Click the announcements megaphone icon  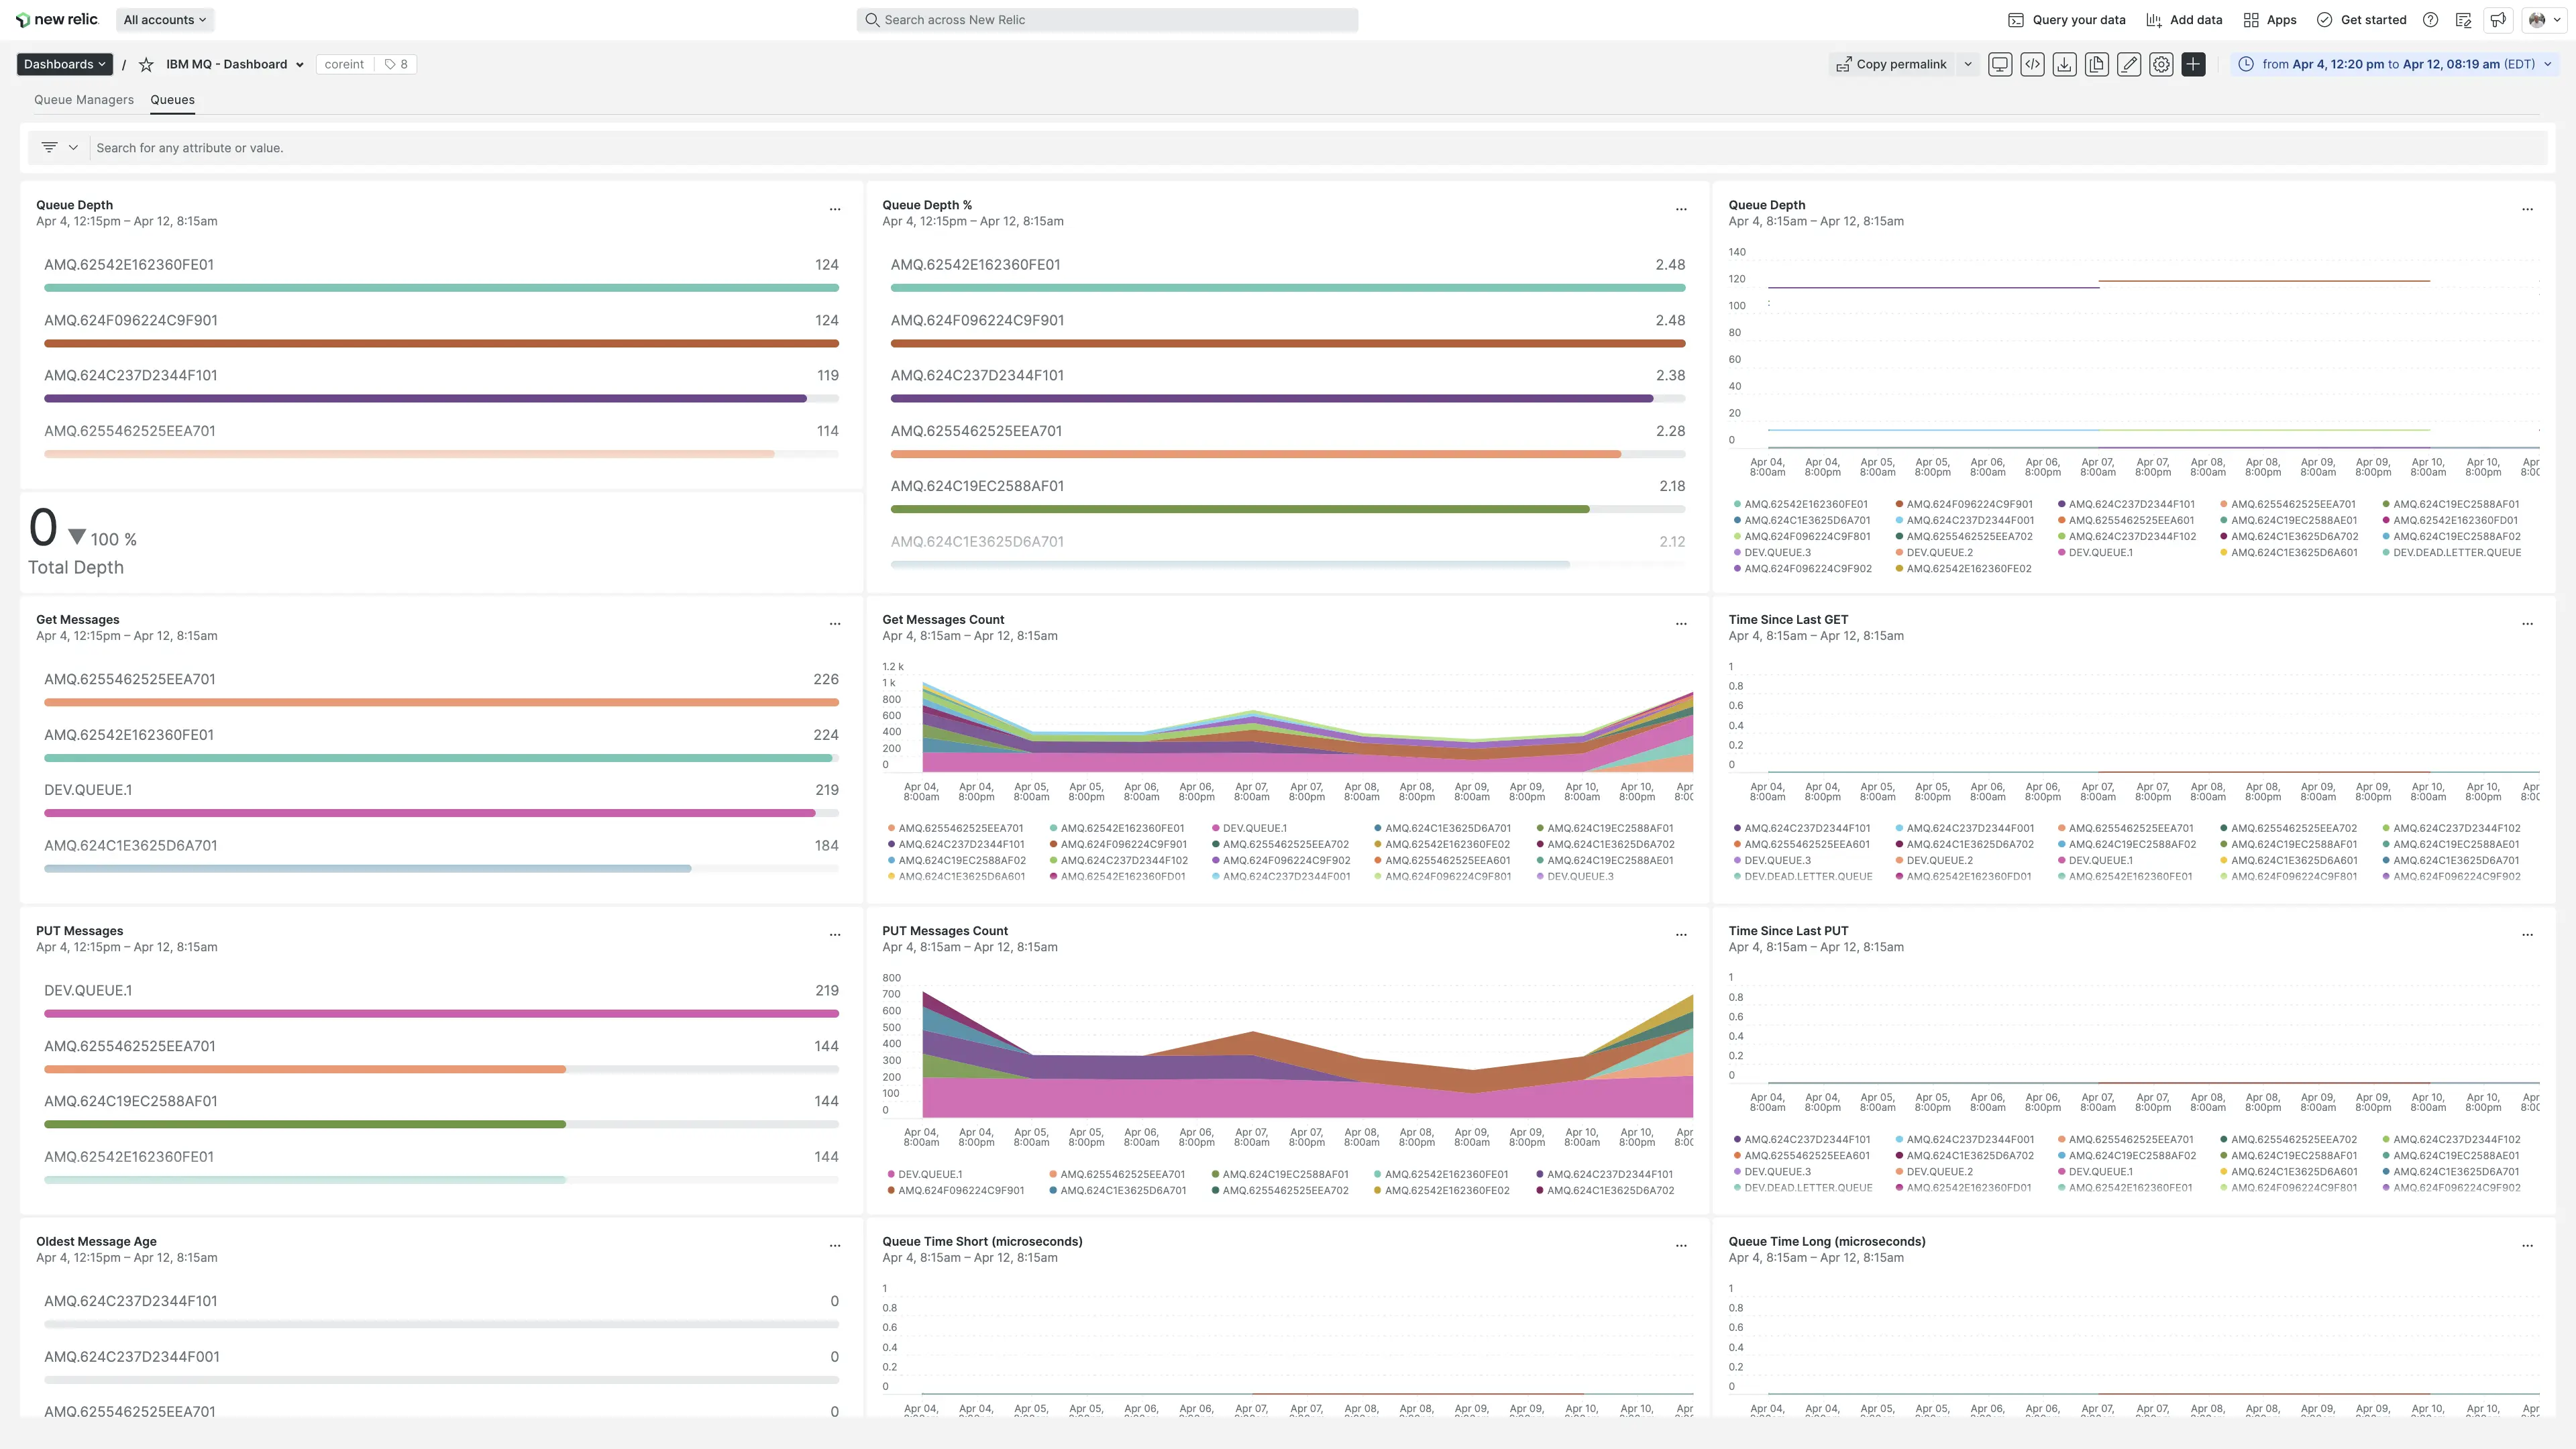click(x=2498, y=20)
